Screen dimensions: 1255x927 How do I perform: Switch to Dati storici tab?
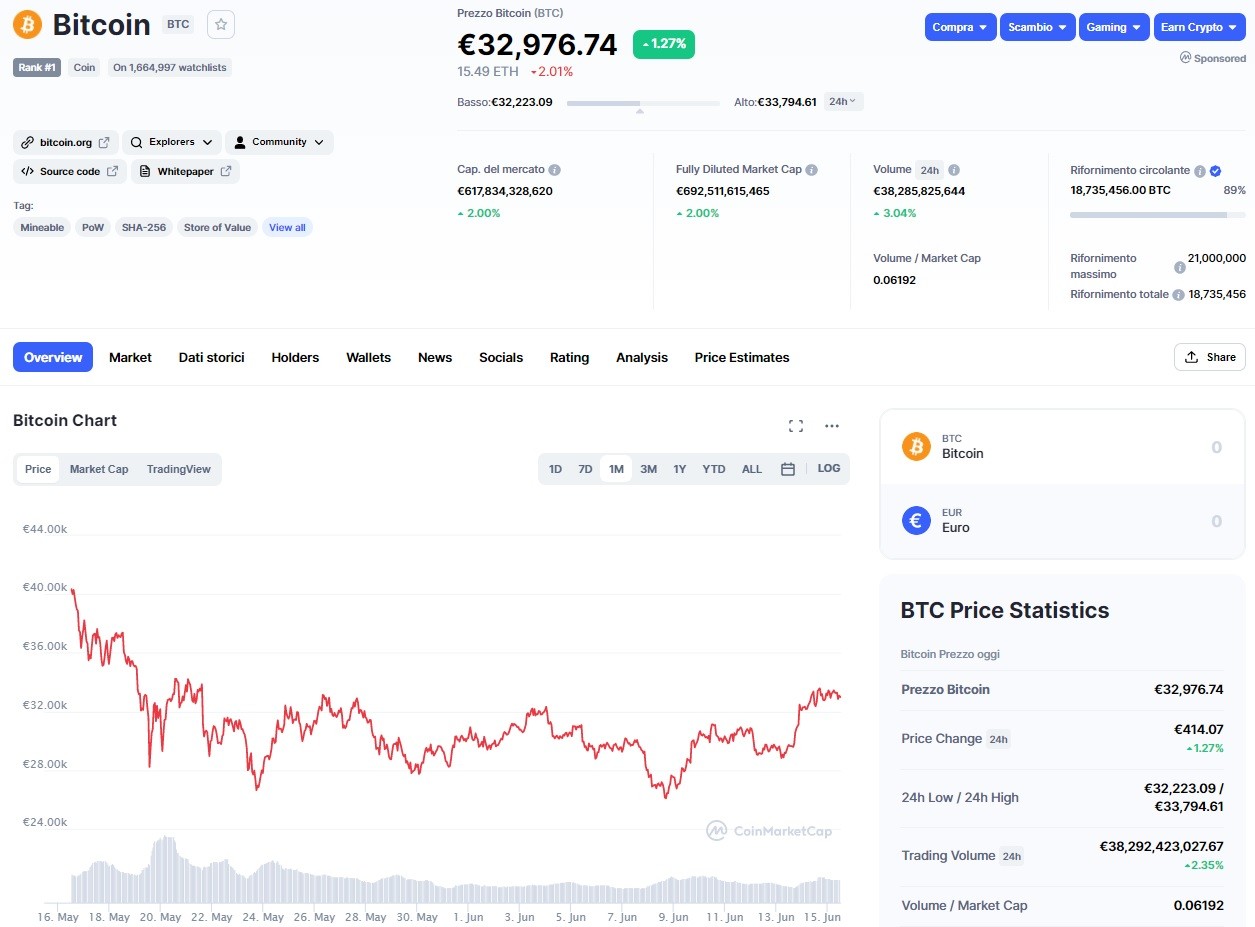coord(211,357)
